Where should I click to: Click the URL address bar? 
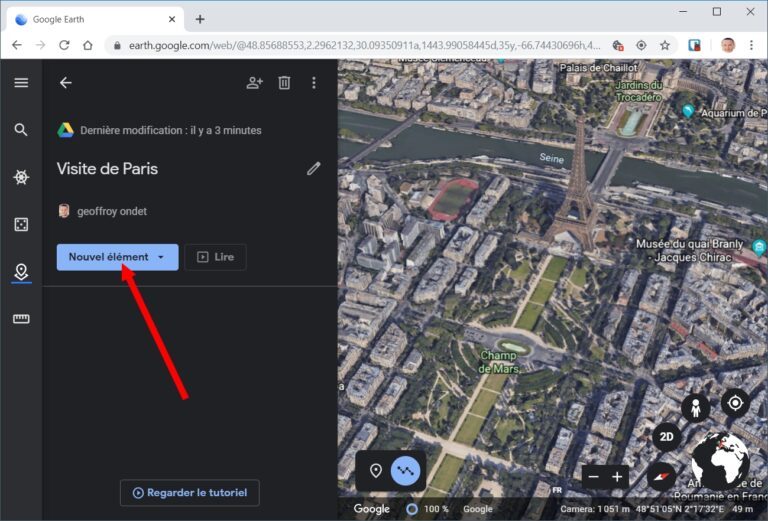[363, 45]
